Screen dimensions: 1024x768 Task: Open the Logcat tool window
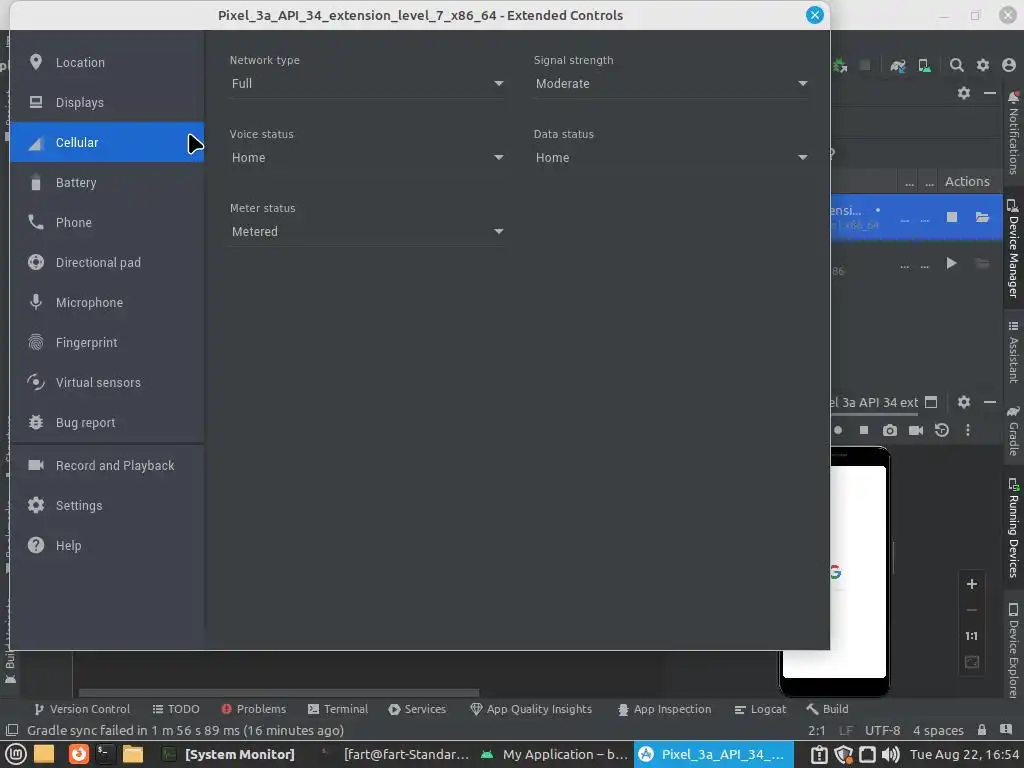760,709
